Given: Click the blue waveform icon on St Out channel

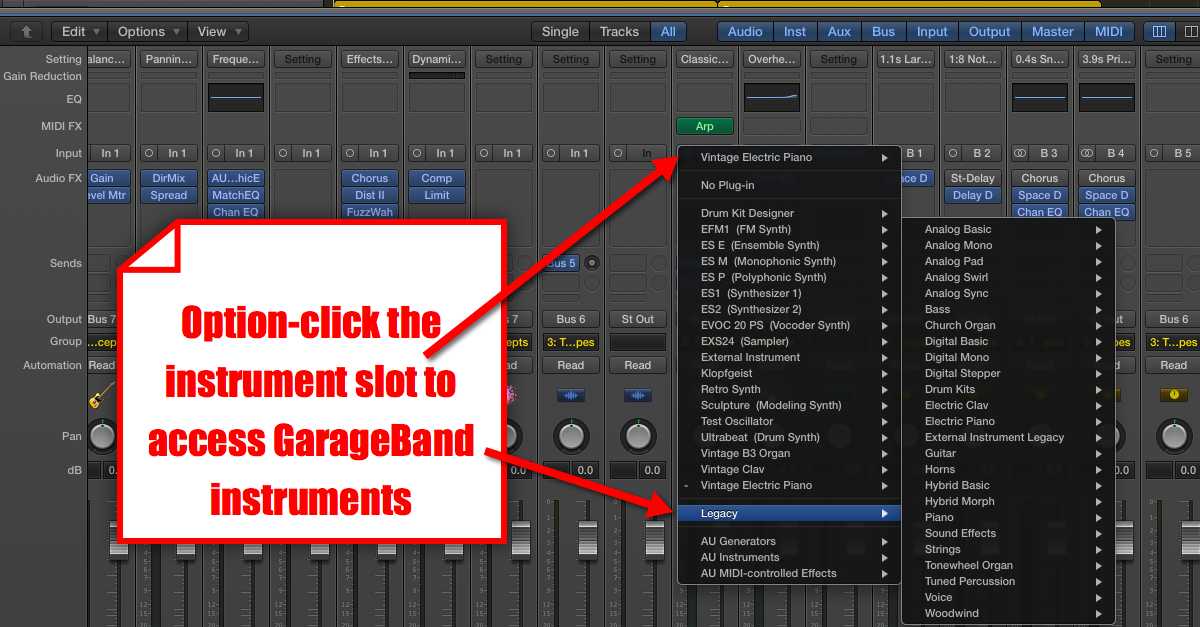Looking at the screenshot, I should click(638, 396).
